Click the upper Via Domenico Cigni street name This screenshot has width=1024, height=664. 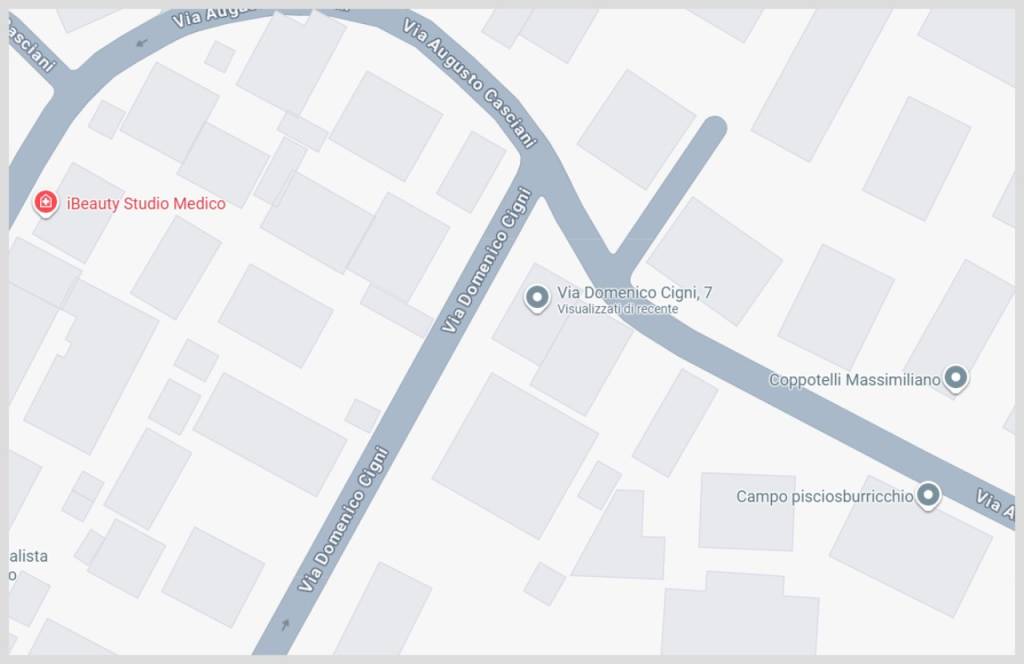pos(487,260)
